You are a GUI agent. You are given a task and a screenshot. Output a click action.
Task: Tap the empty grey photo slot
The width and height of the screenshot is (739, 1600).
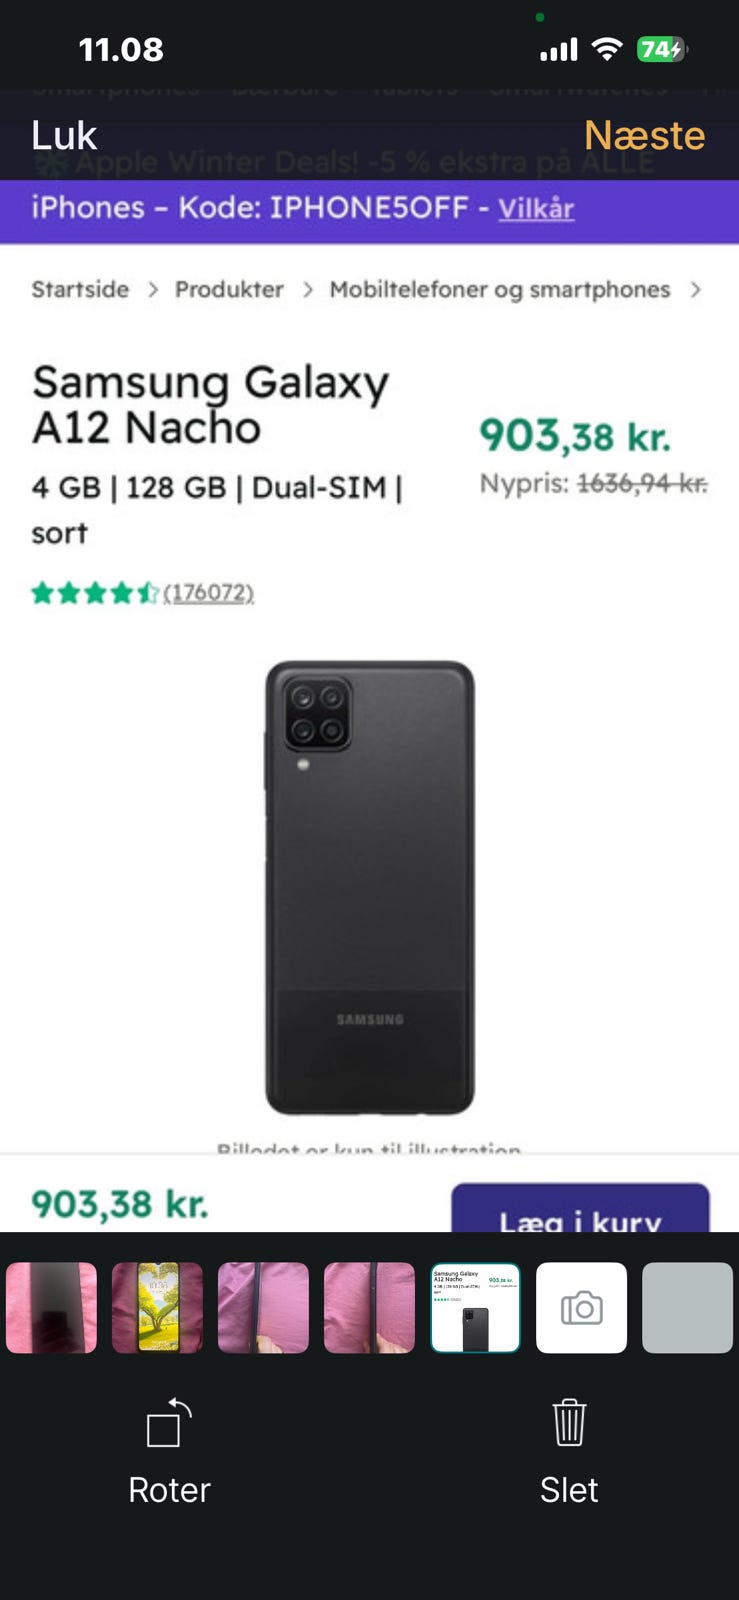[687, 1308]
